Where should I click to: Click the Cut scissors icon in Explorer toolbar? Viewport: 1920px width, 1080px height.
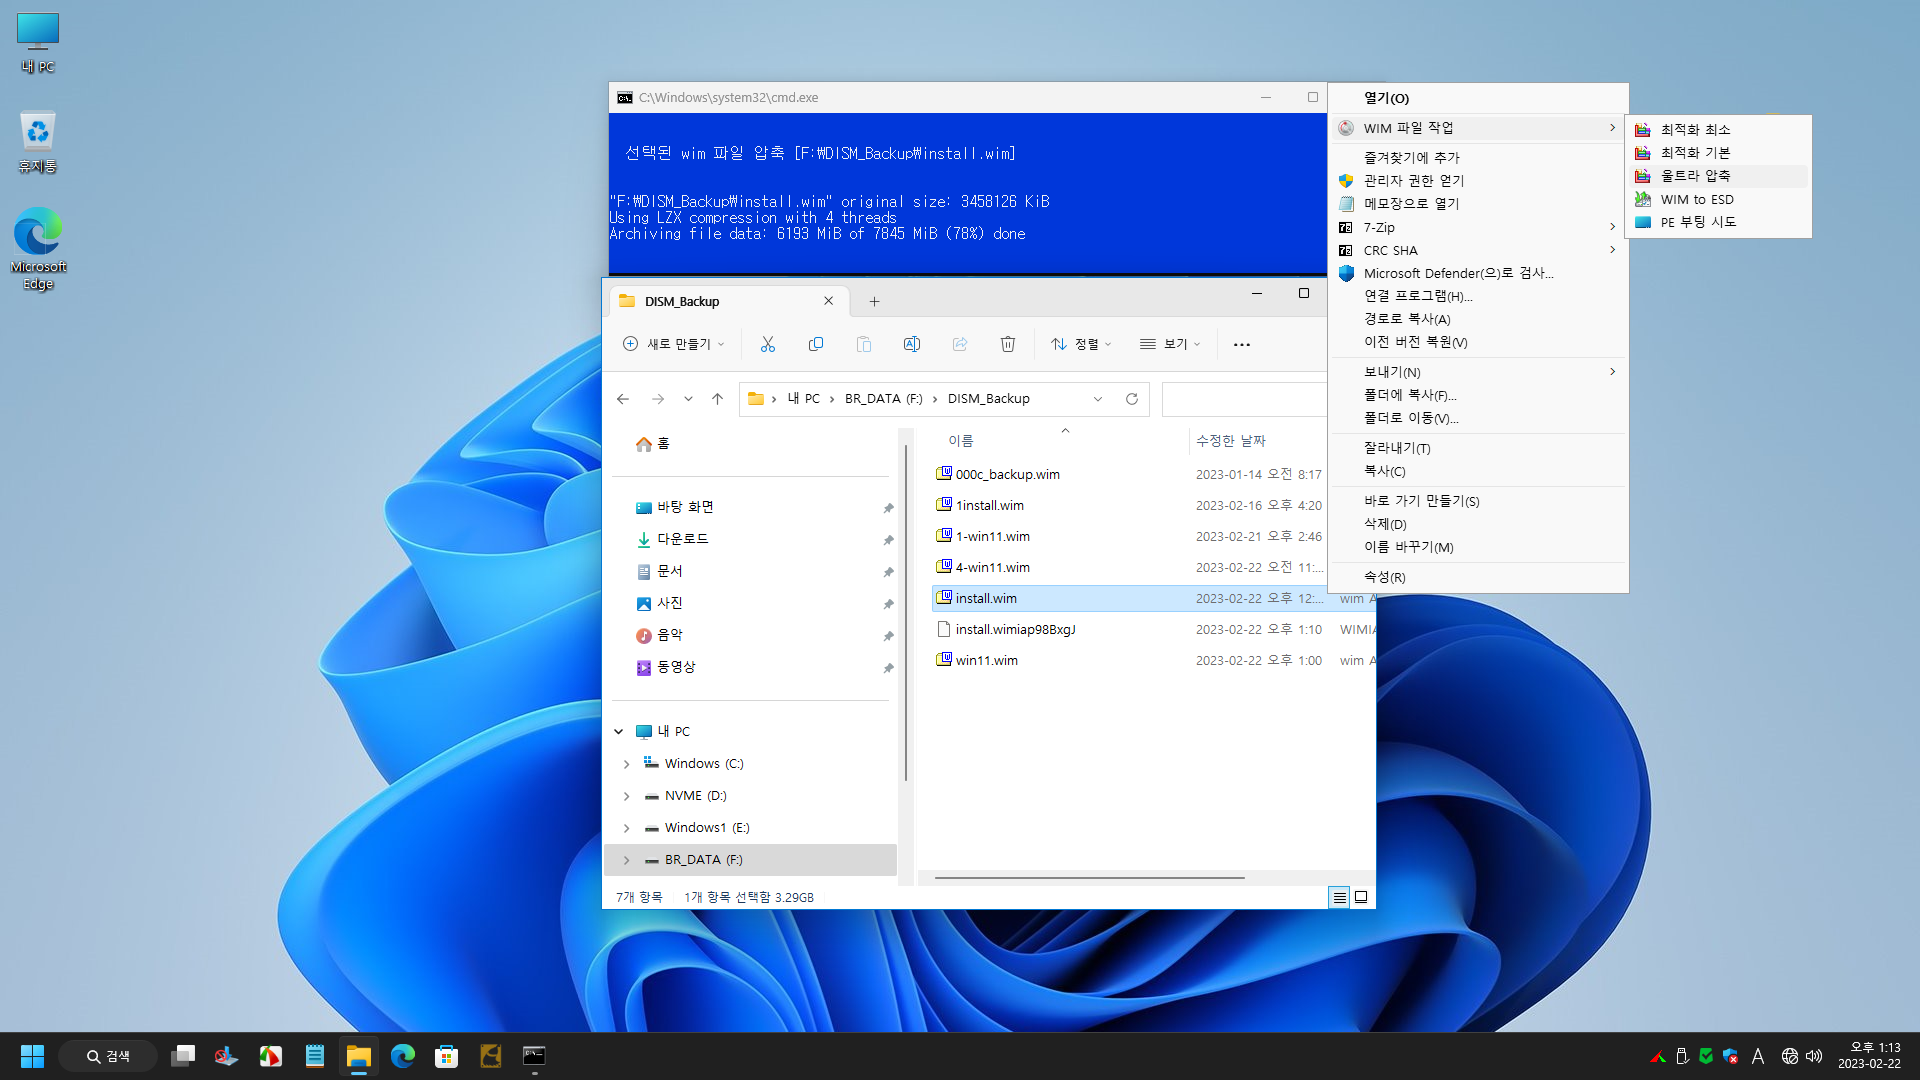[767, 344]
